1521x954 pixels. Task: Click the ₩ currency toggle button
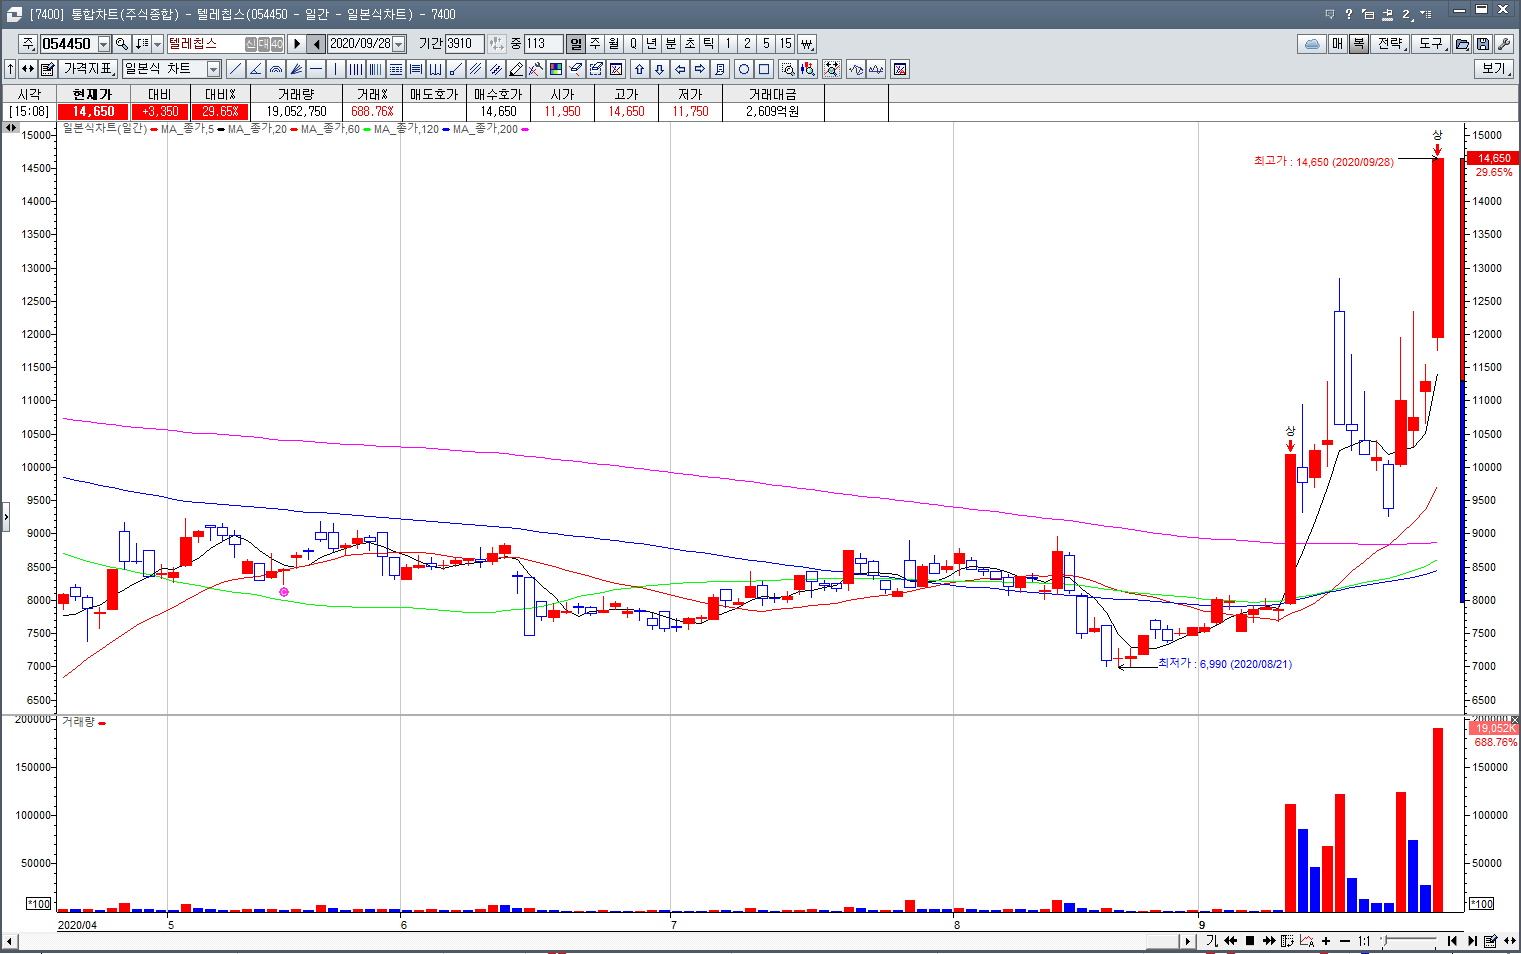(806, 44)
